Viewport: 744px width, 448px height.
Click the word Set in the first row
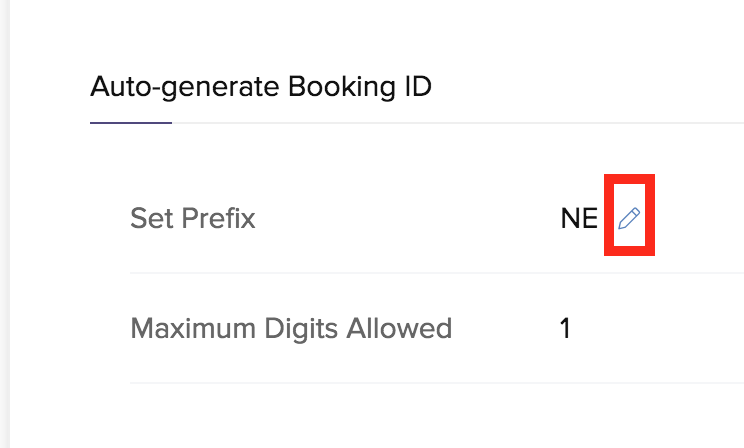point(151,218)
